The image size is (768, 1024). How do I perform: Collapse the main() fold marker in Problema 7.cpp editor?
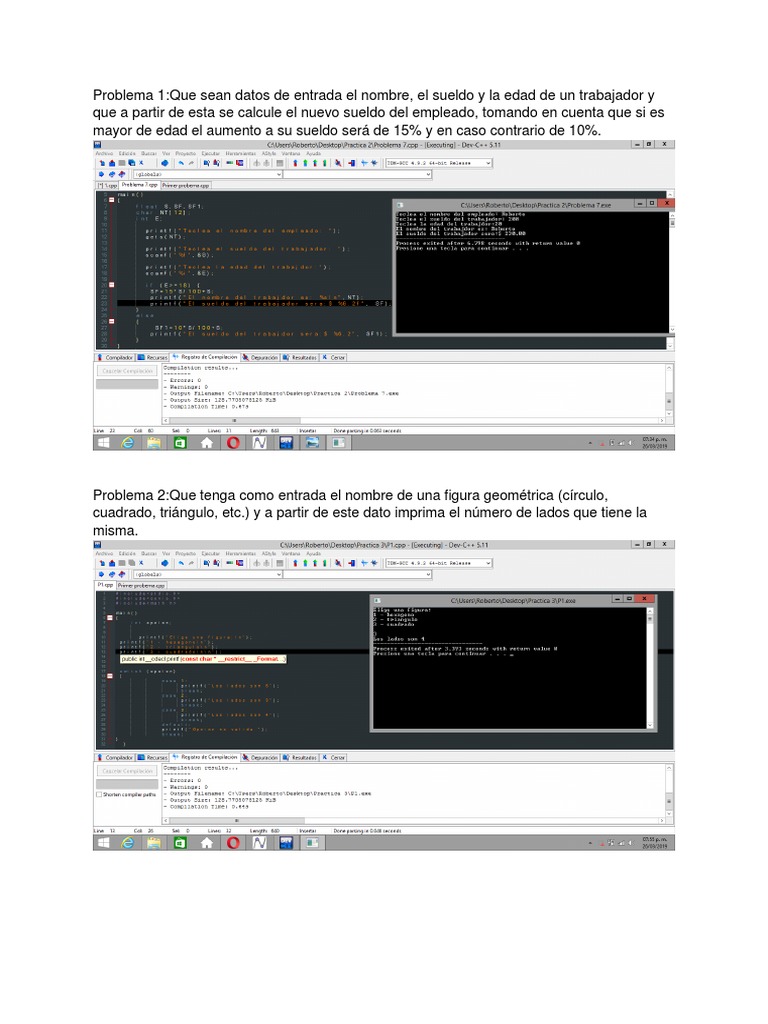(x=112, y=200)
